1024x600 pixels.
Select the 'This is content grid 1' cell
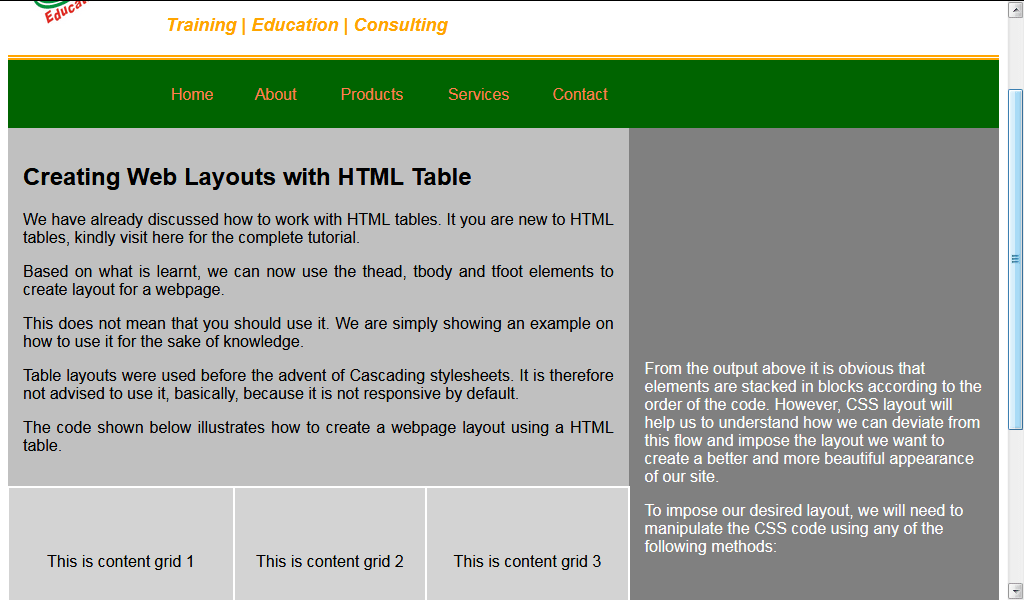pos(120,561)
